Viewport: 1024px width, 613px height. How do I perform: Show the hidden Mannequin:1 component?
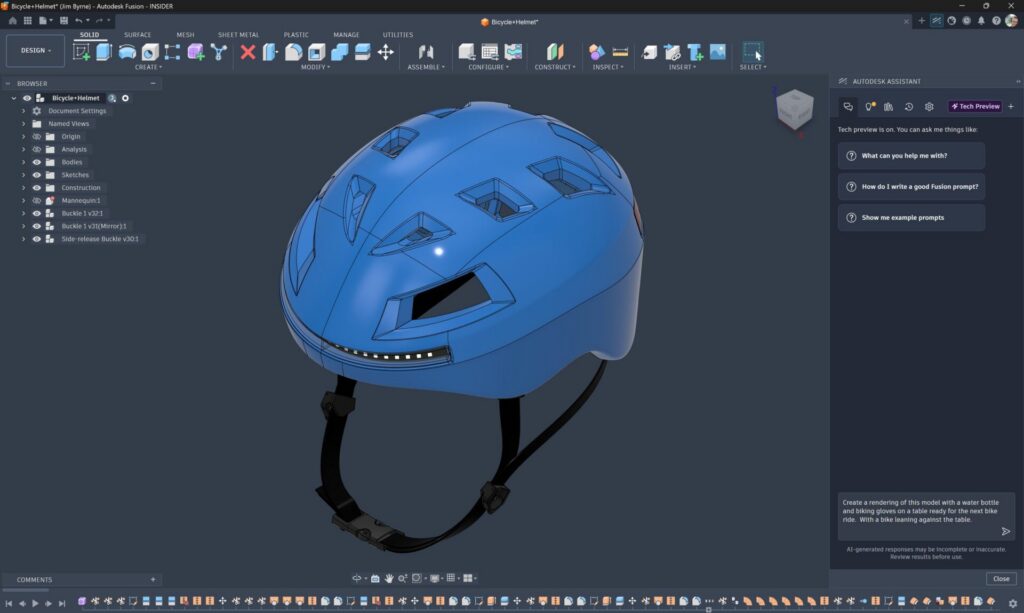coord(37,200)
